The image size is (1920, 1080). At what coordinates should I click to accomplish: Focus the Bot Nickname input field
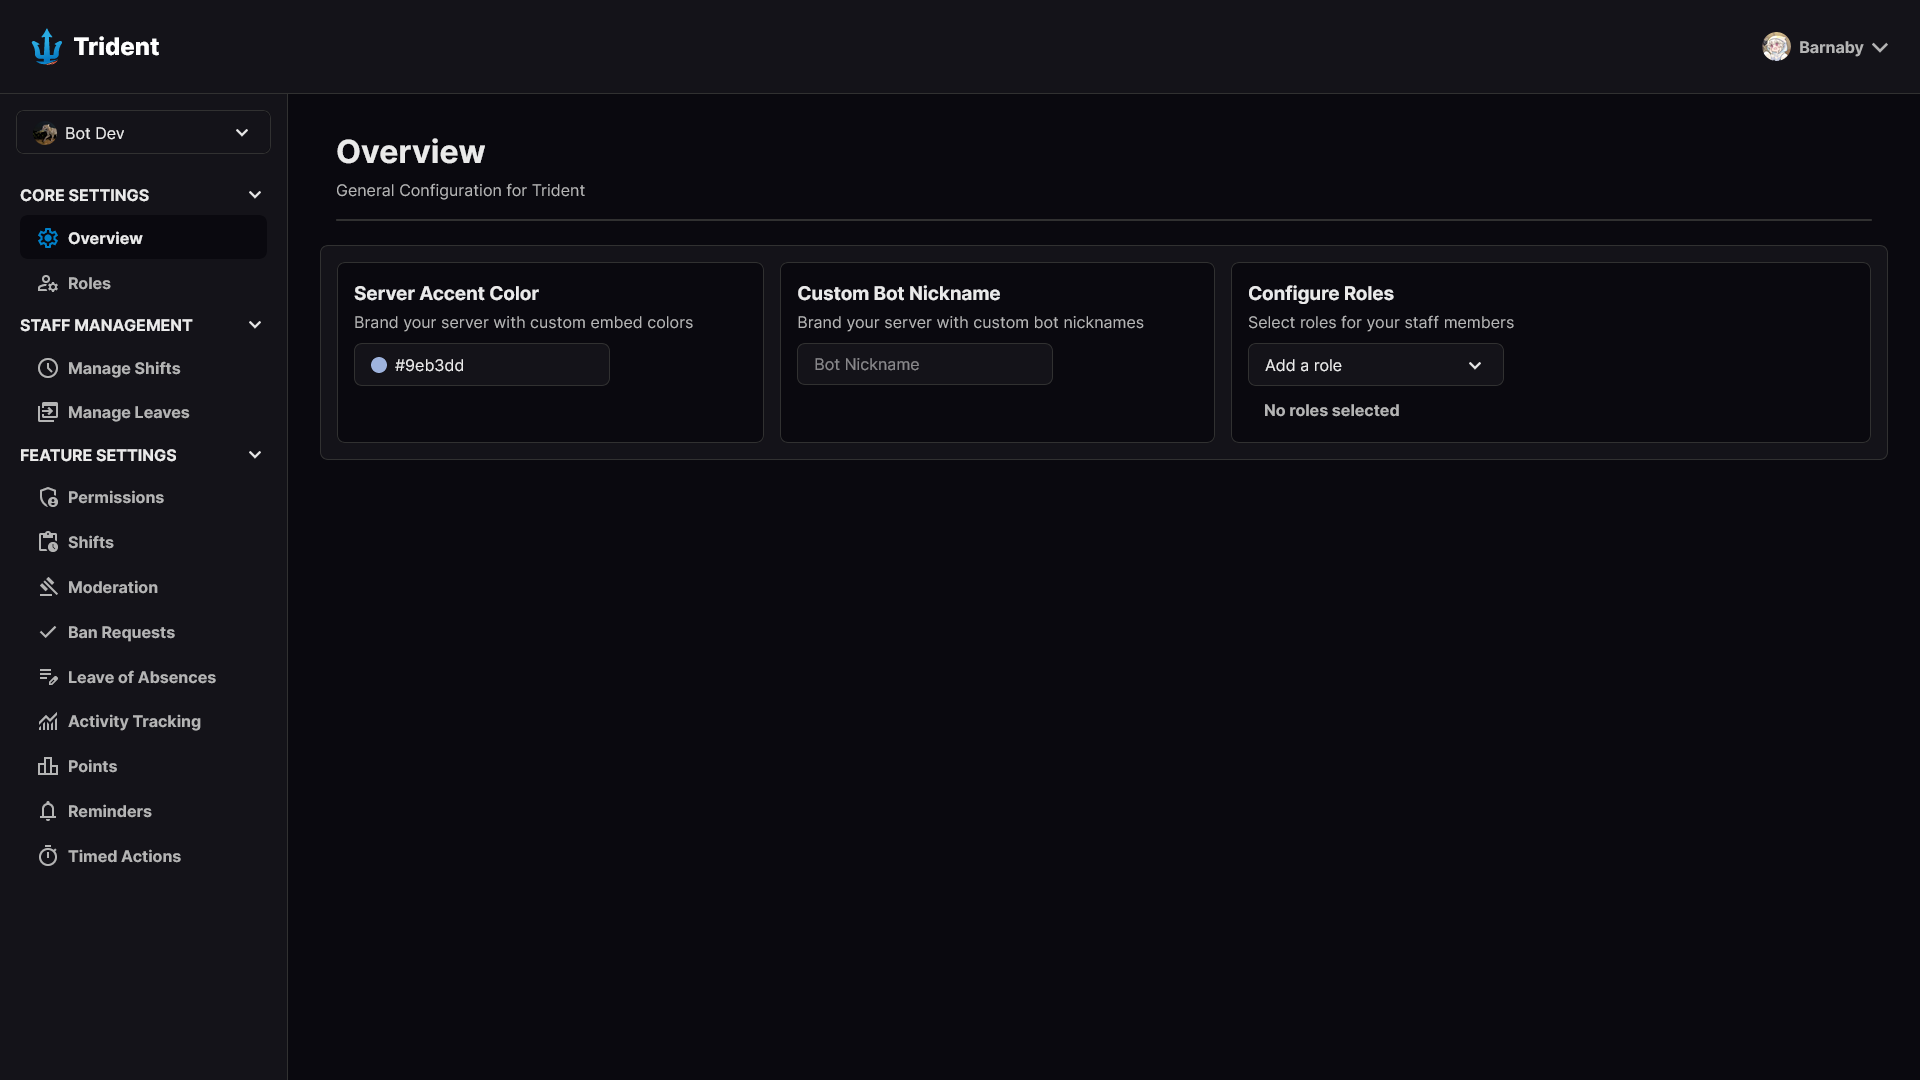[x=924, y=364]
